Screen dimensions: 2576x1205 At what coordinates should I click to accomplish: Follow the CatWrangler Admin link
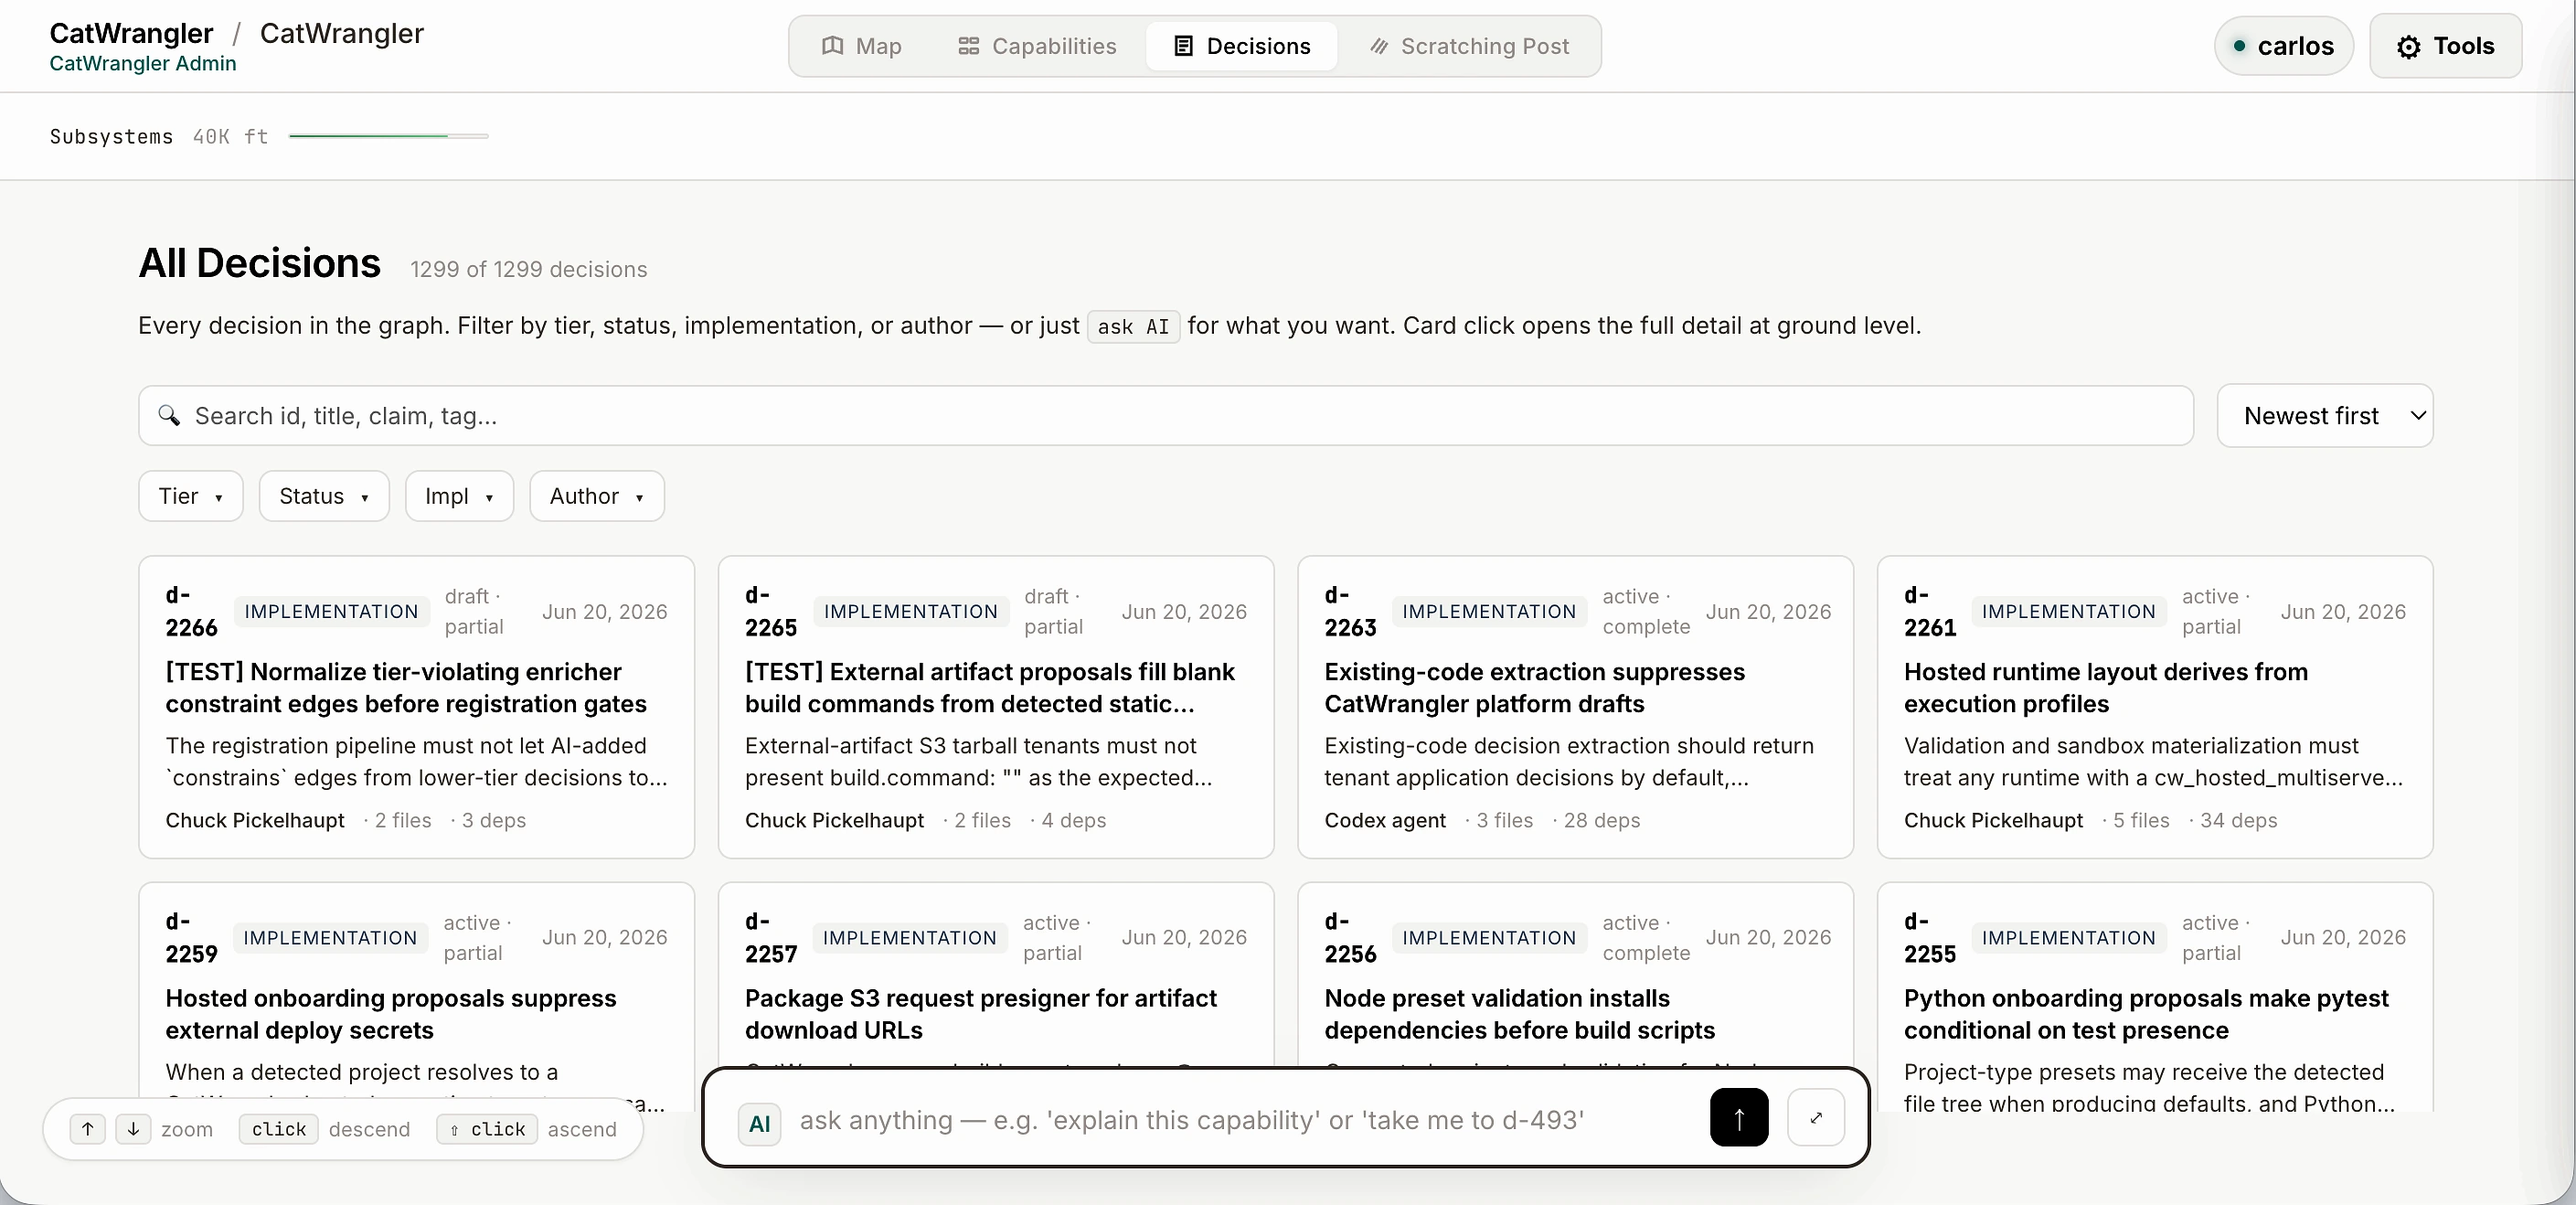click(143, 64)
